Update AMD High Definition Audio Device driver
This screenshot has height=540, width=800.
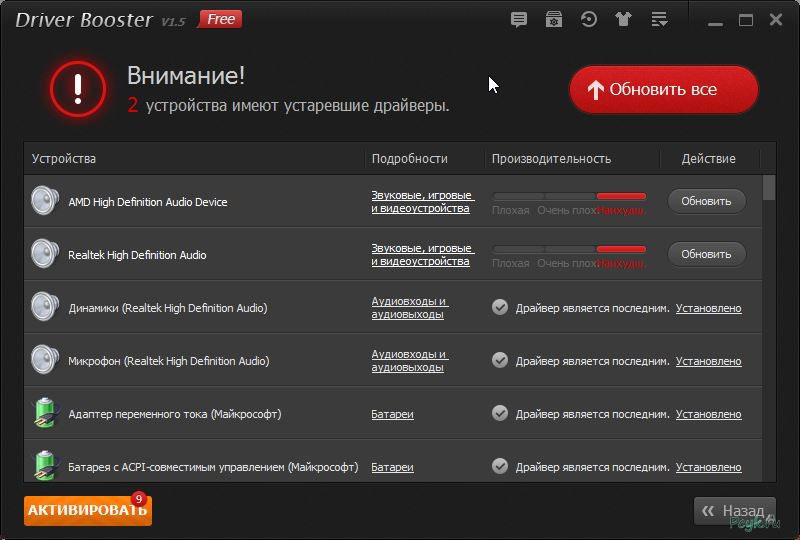706,201
